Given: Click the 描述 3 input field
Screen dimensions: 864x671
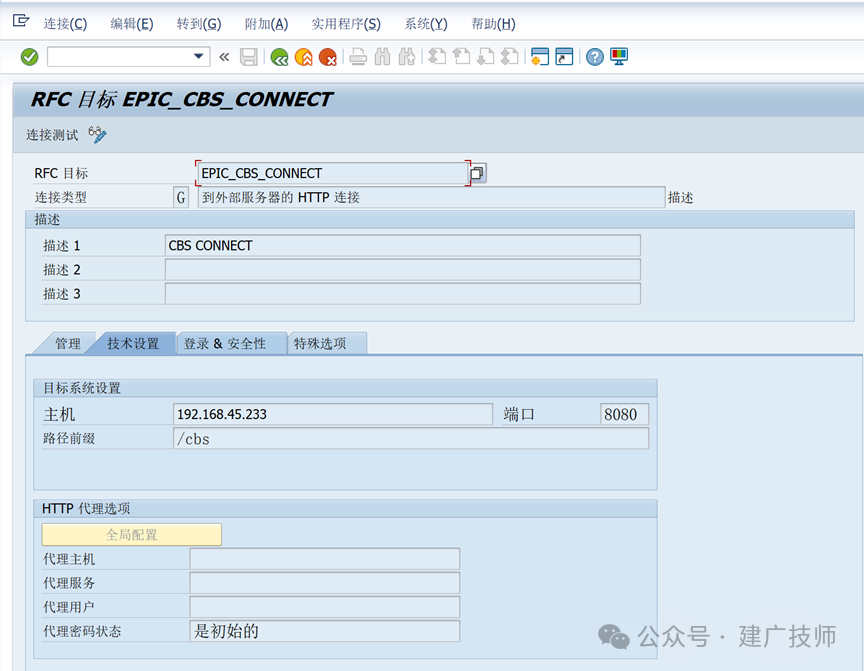Looking at the screenshot, I should click(x=402, y=294).
